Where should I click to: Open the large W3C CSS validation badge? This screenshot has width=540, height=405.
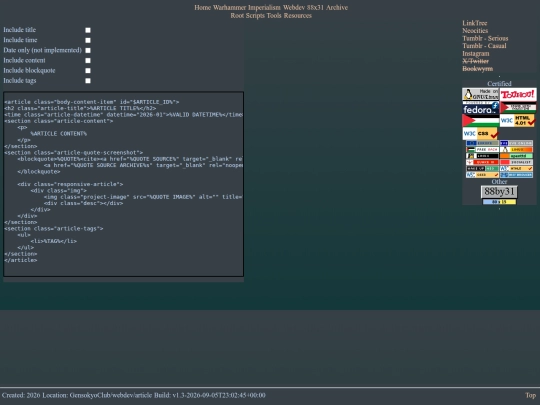pos(480,134)
